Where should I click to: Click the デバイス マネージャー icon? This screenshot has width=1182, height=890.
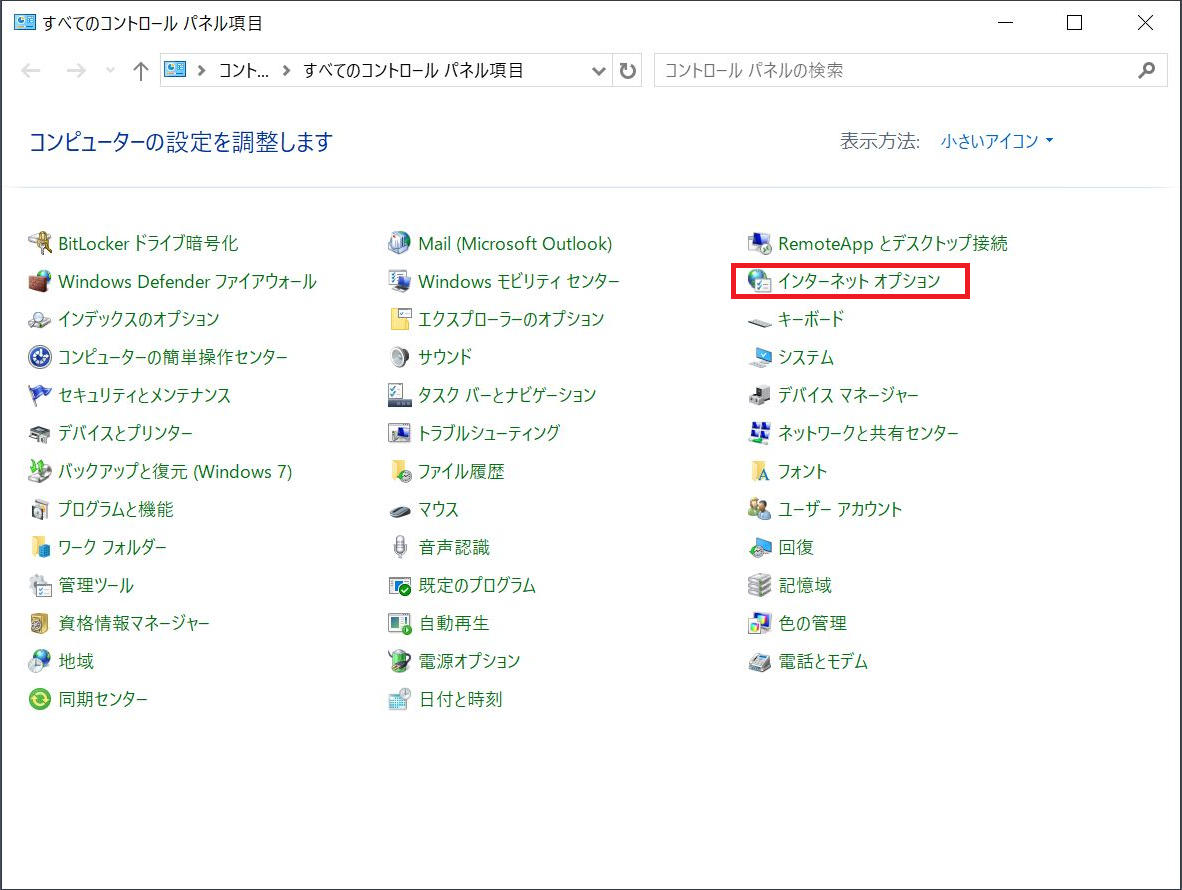click(x=759, y=395)
